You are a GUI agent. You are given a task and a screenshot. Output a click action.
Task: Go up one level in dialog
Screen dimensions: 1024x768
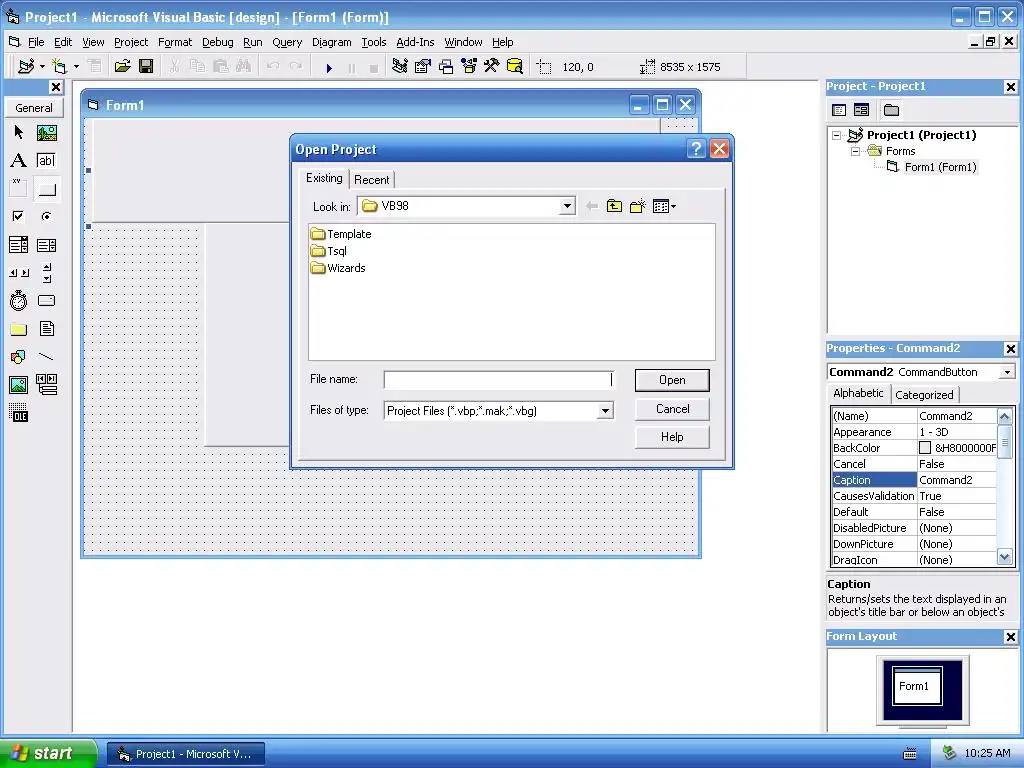click(614, 206)
